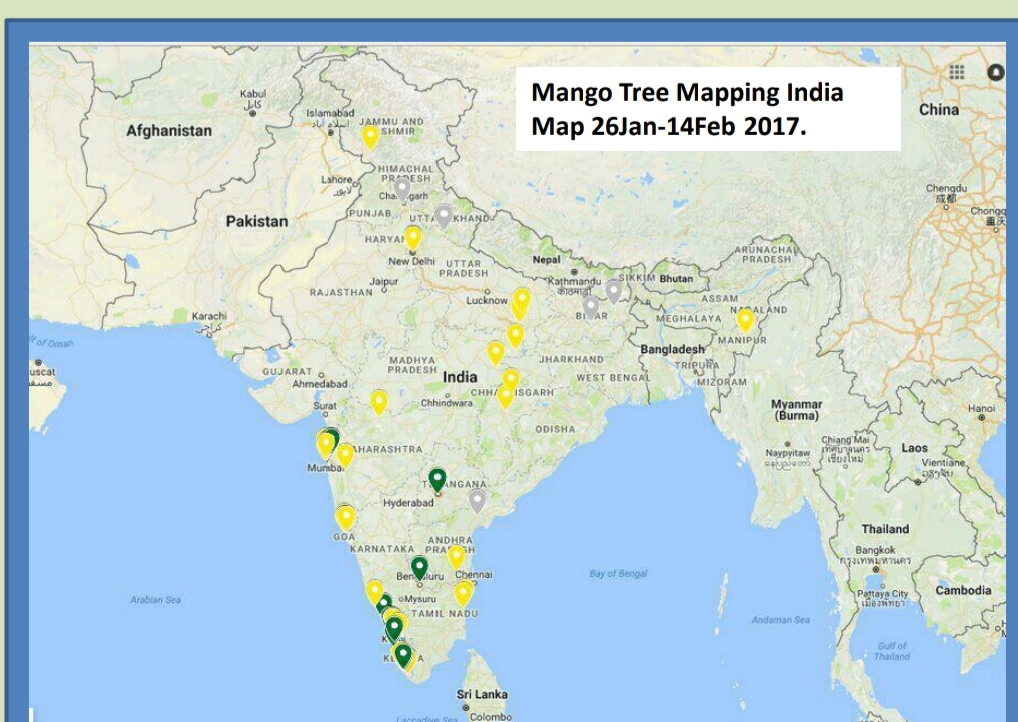Image resolution: width=1018 pixels, height=722 pixels.
Task: Click the 'Bangladesh' label
Action: (x=673, y=349)
